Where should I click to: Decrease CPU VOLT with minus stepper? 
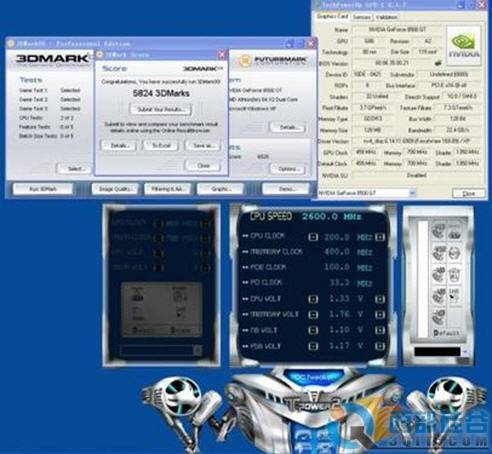click(x=313, y=299)
